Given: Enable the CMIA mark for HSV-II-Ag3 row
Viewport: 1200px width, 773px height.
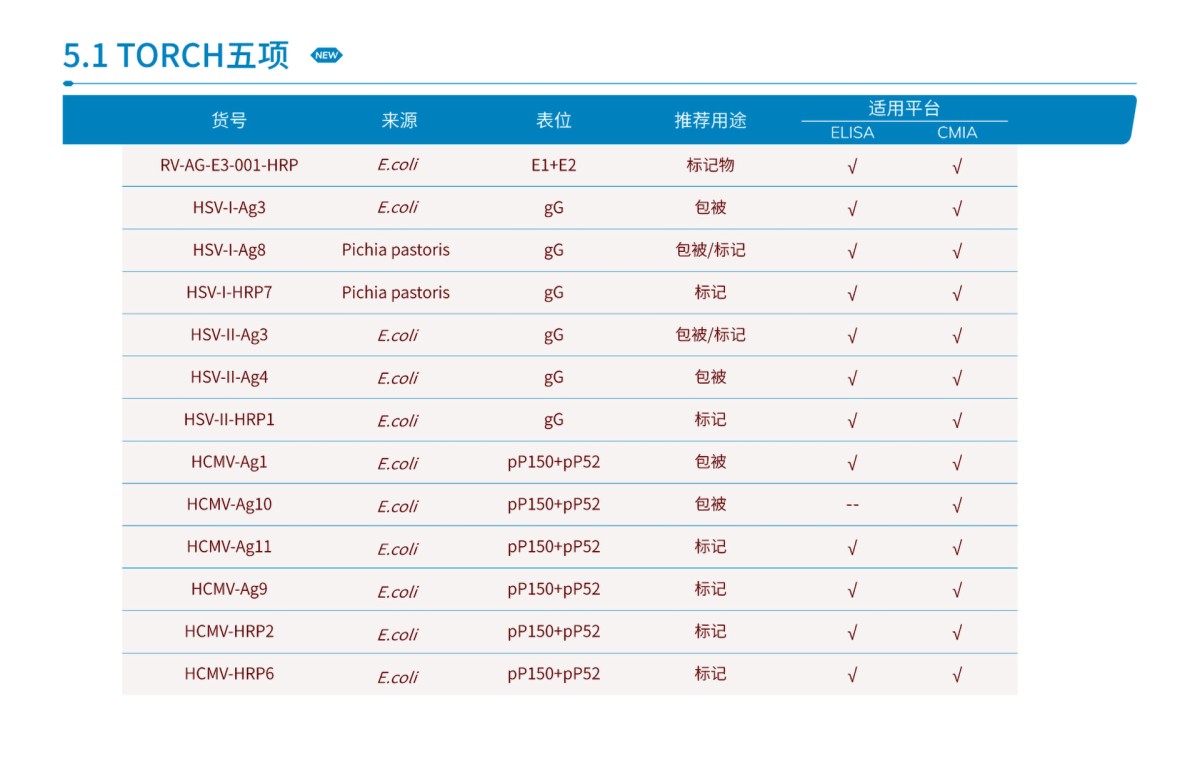Looking at the screenshot, I should pyautogui.click(x=958, y=335).
